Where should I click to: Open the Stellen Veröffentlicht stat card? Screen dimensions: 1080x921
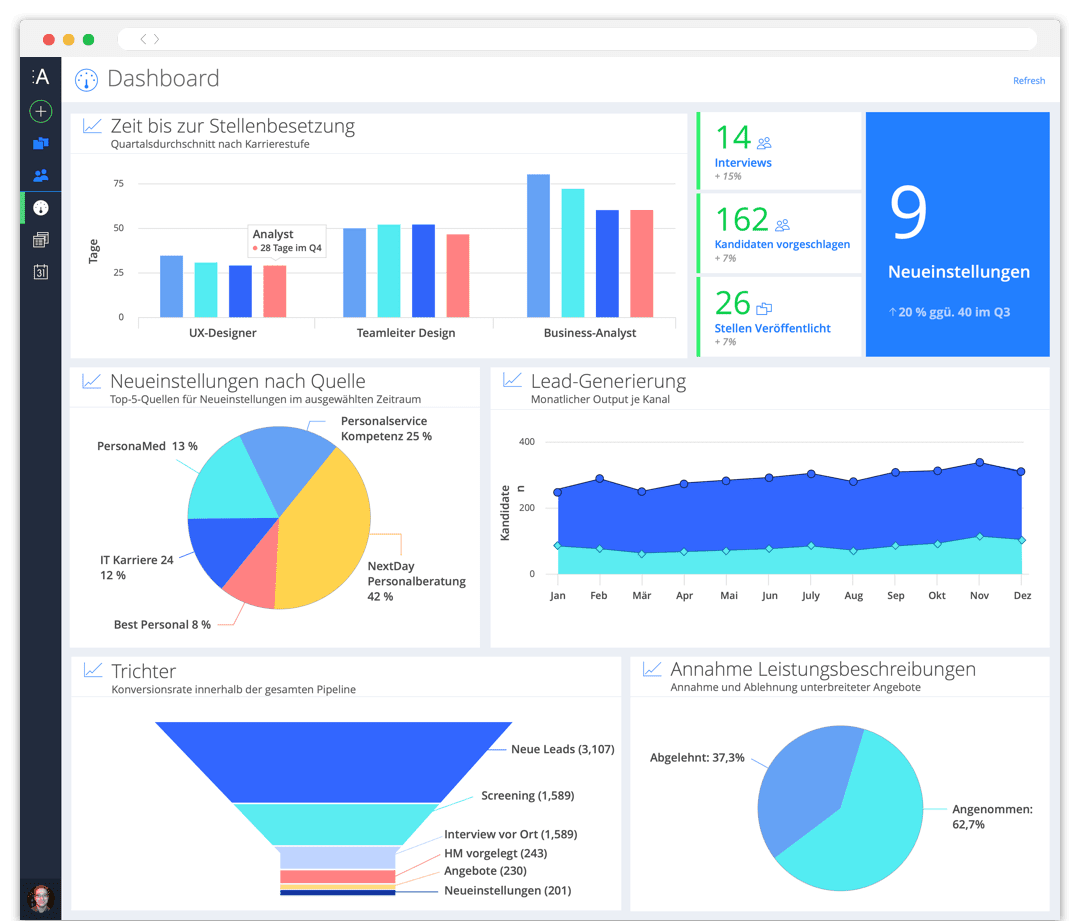pyautogui.click(x=779, y=317)
